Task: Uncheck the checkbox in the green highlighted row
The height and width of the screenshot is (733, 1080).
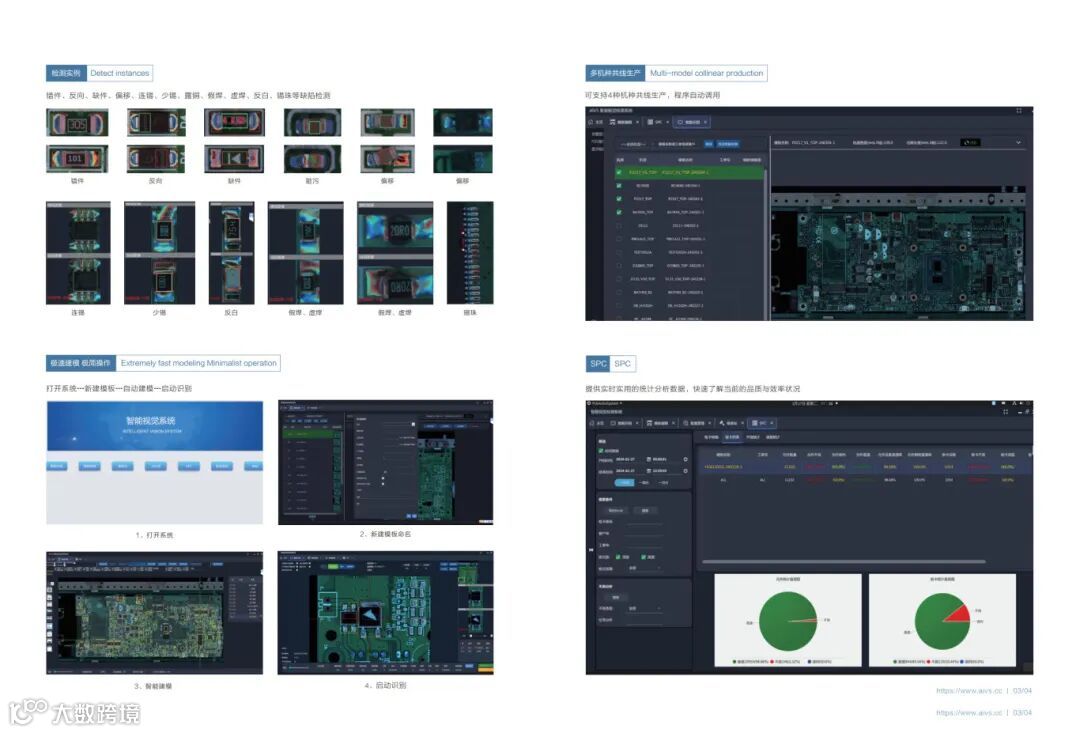Action: [619, 172]
